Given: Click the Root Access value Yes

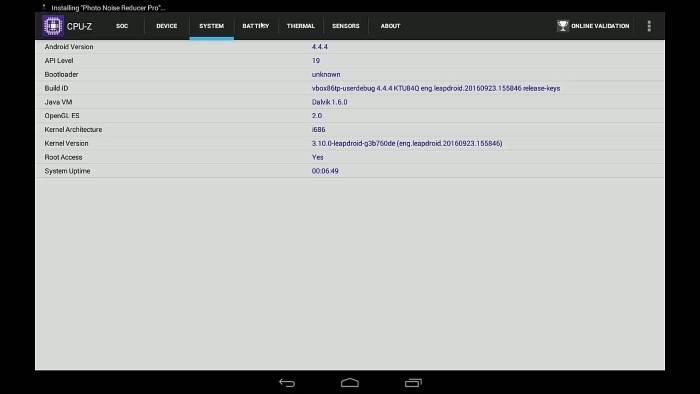Looking at the screenshot, I should point(317,157).
